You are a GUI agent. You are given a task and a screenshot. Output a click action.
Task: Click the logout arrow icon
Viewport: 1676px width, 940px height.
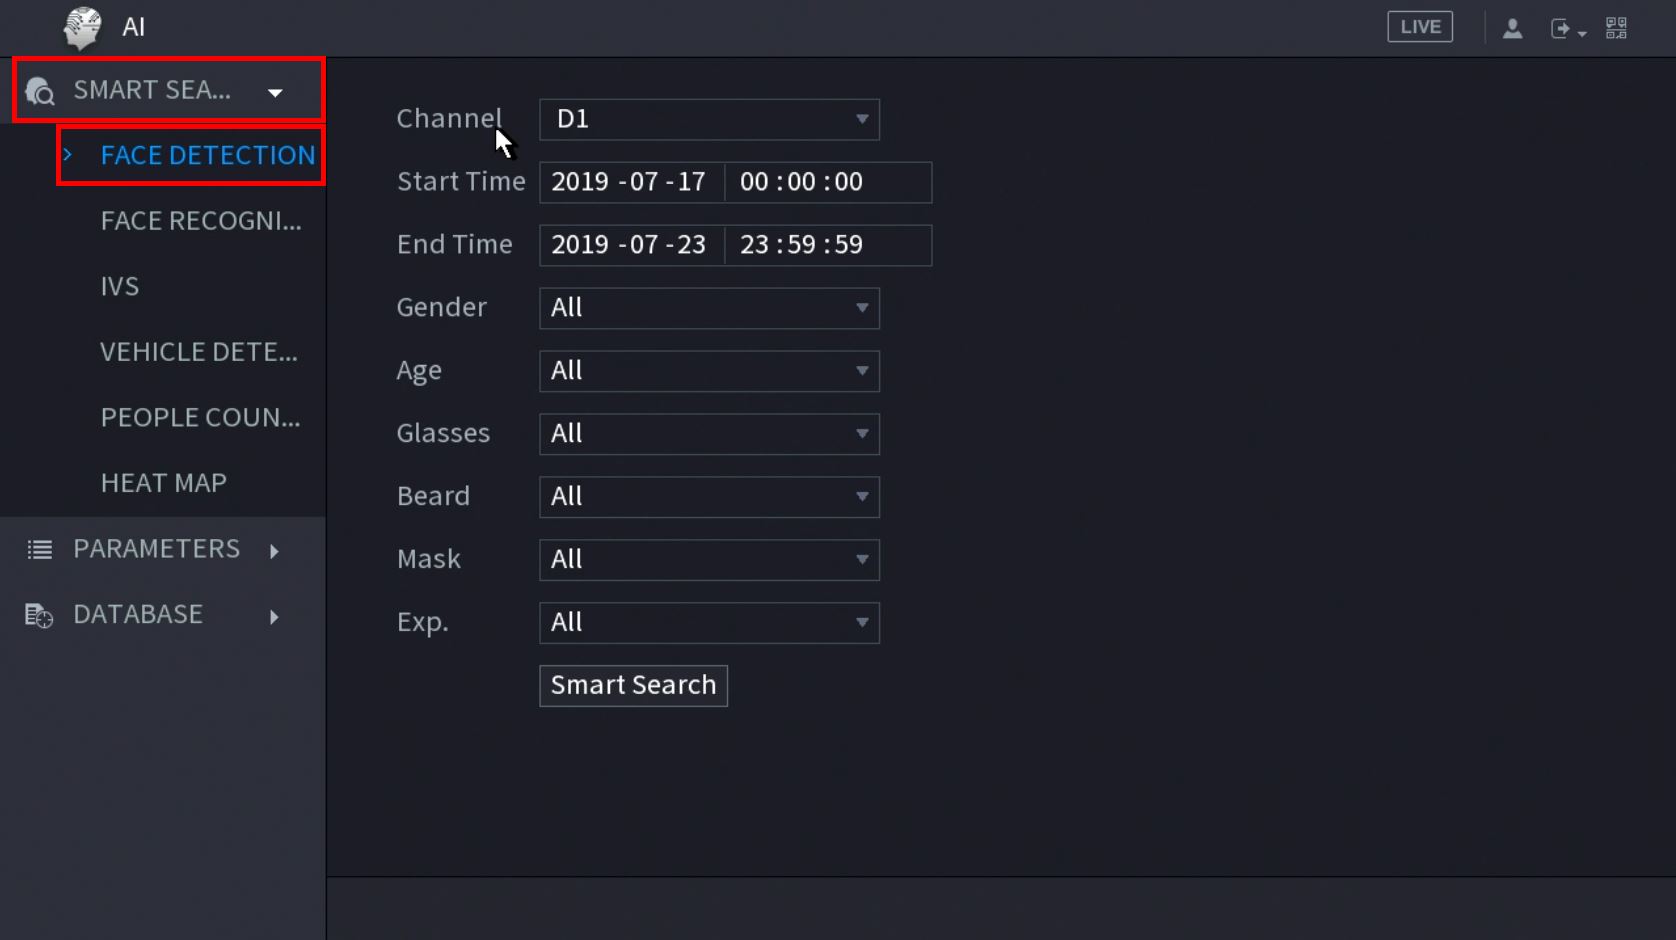click(x=1561, y=28)
